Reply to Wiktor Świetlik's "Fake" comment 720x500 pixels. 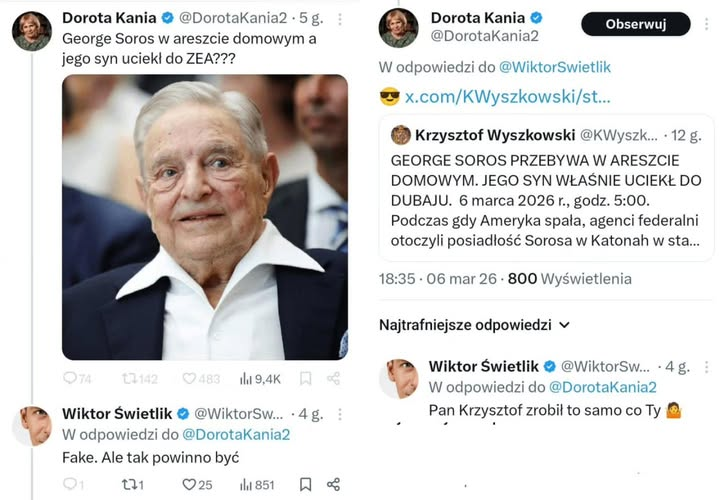(70, 485)
